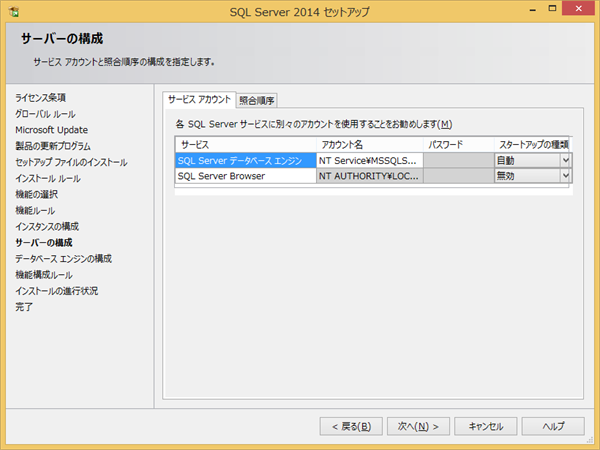
Task: Click the スタートアップの種類 column header
Action: pos(532,145)
